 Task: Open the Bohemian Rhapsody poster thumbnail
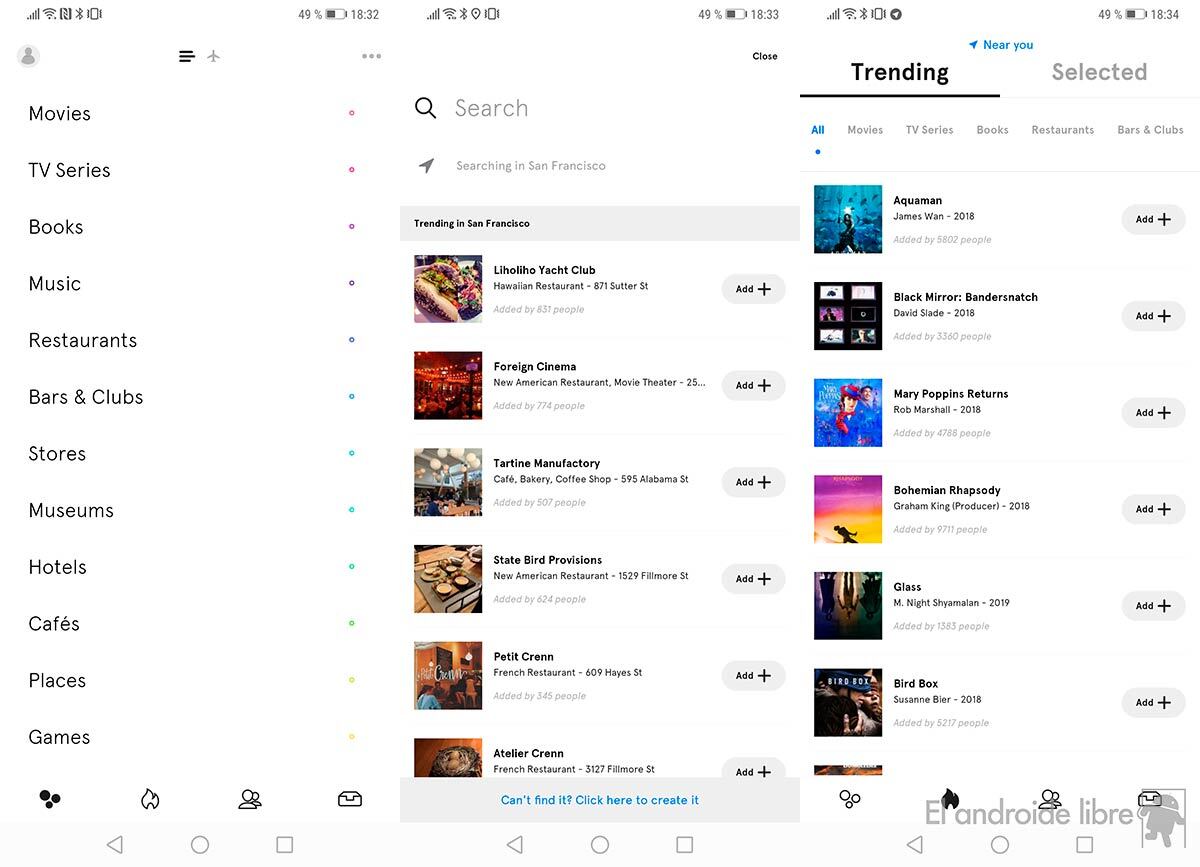848,509
